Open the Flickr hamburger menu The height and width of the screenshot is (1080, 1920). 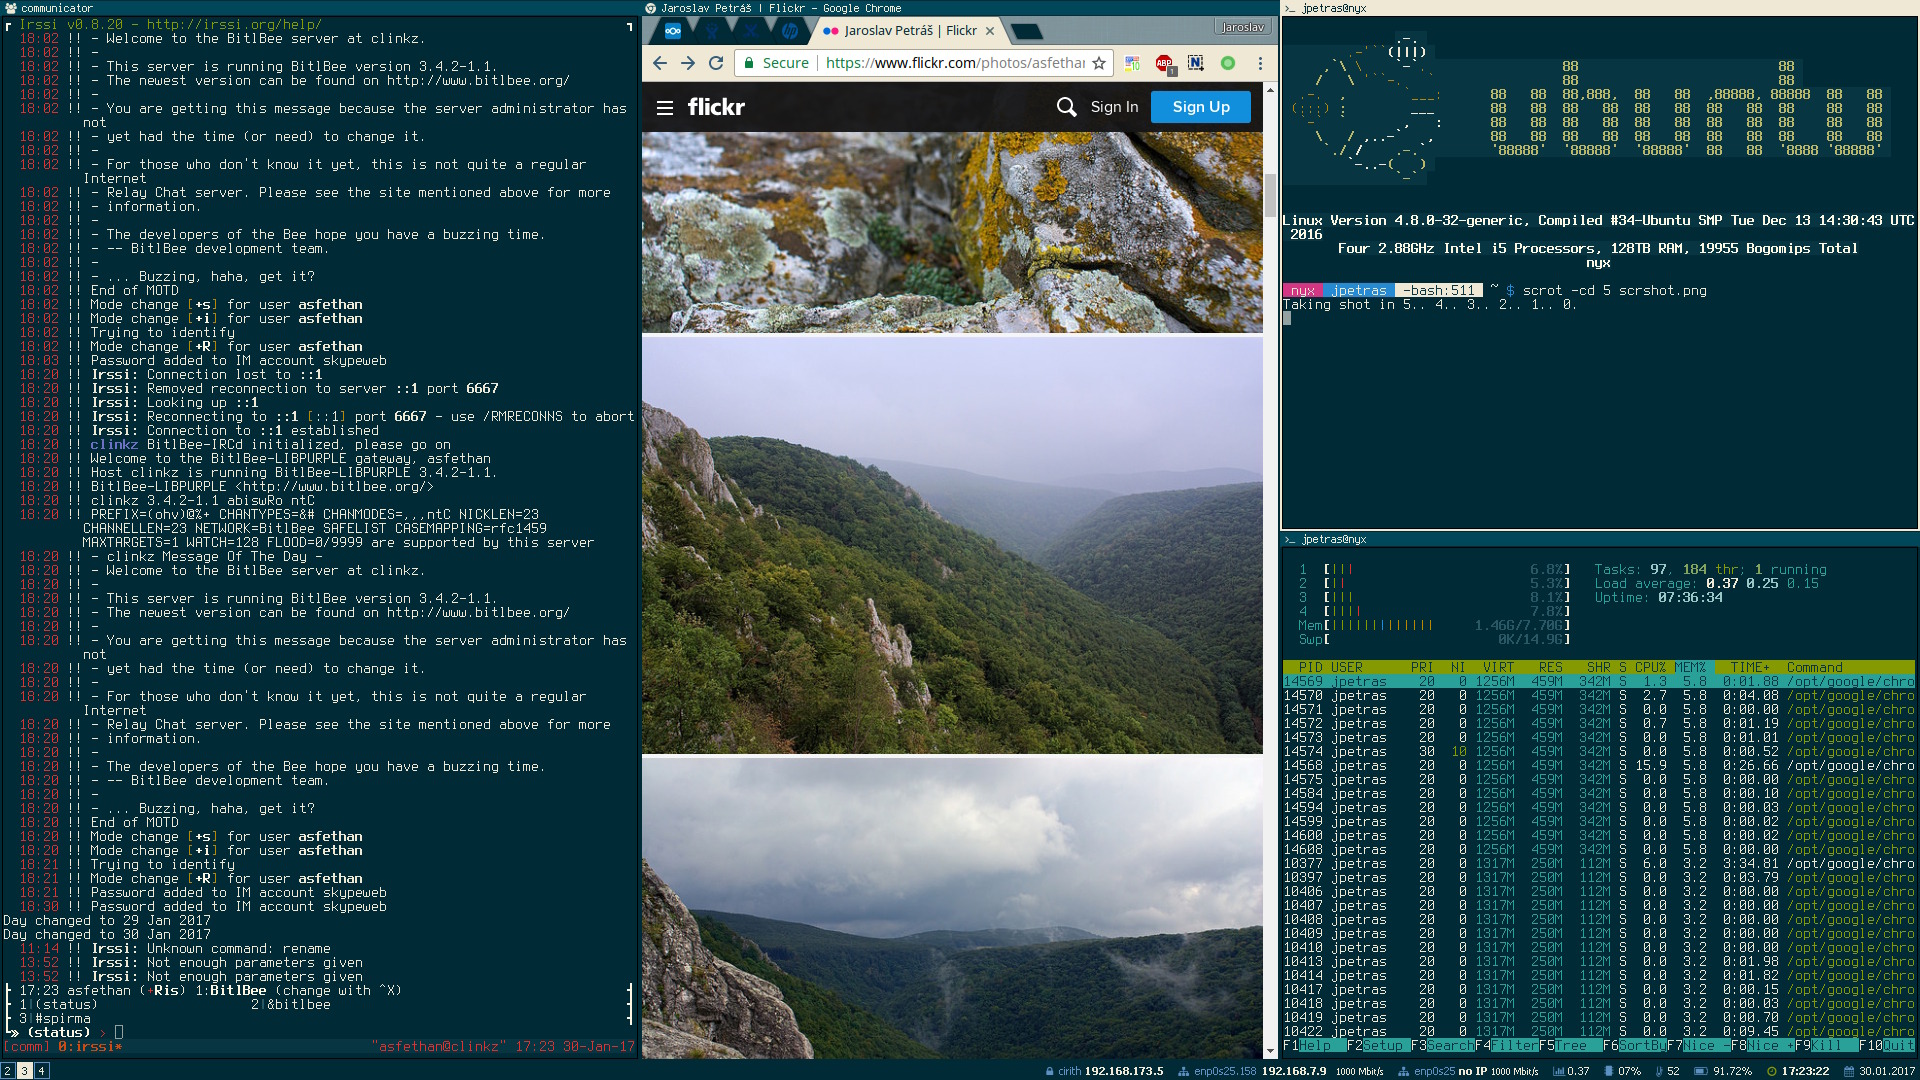pyautogui.click(x=665, y=107)
